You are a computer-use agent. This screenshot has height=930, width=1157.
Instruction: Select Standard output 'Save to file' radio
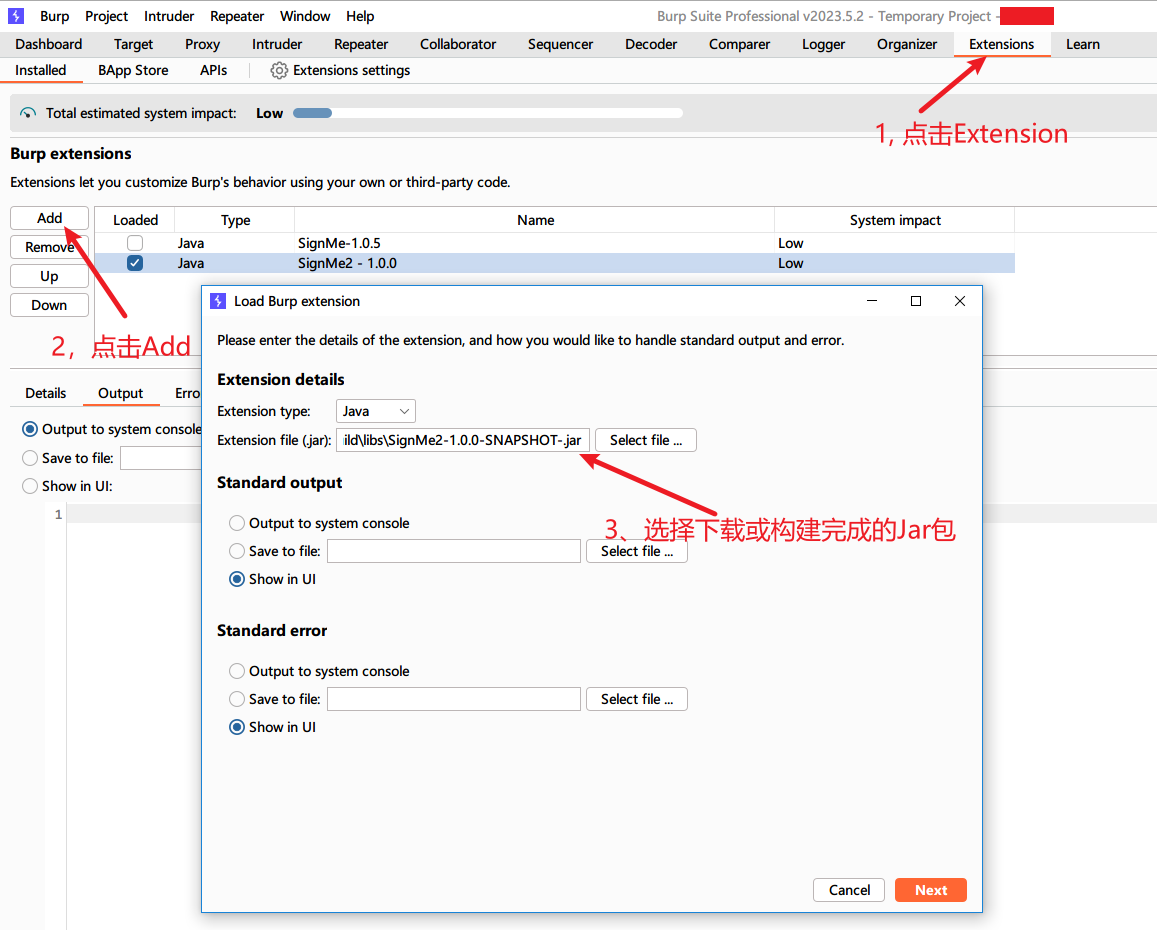(x=237, y=551)
